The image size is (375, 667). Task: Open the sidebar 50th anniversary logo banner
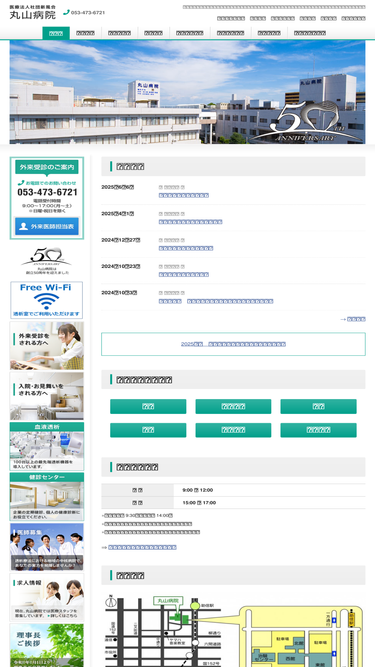coord(47,260)
